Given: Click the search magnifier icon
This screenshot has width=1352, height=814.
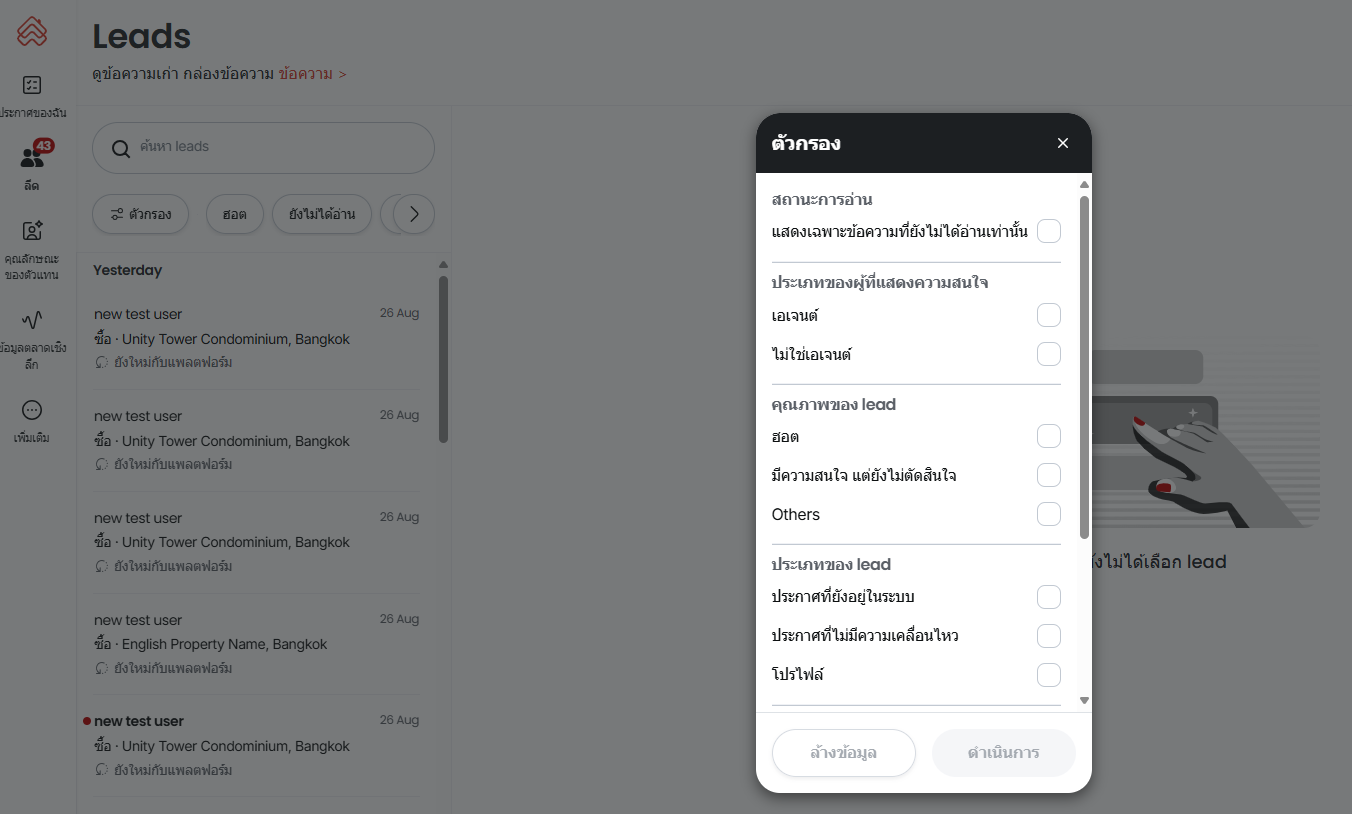Looking at the screenshot, I should 121,148.
